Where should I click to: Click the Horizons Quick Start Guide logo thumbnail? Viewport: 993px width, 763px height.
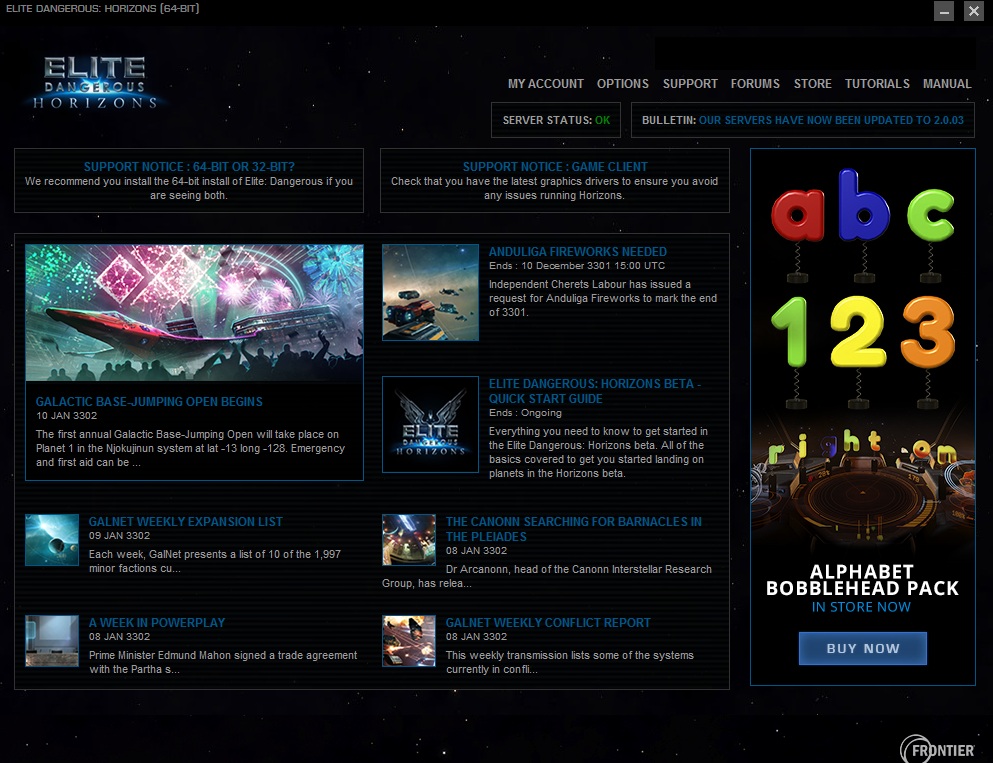pos(431,424)
